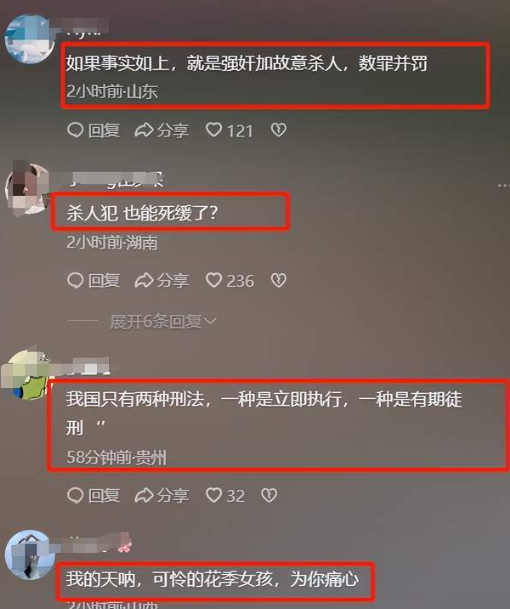The image size is (510, 609).
Task: Dislike the 杀人犯 comment from Hunan
Action: pos(278,280)
